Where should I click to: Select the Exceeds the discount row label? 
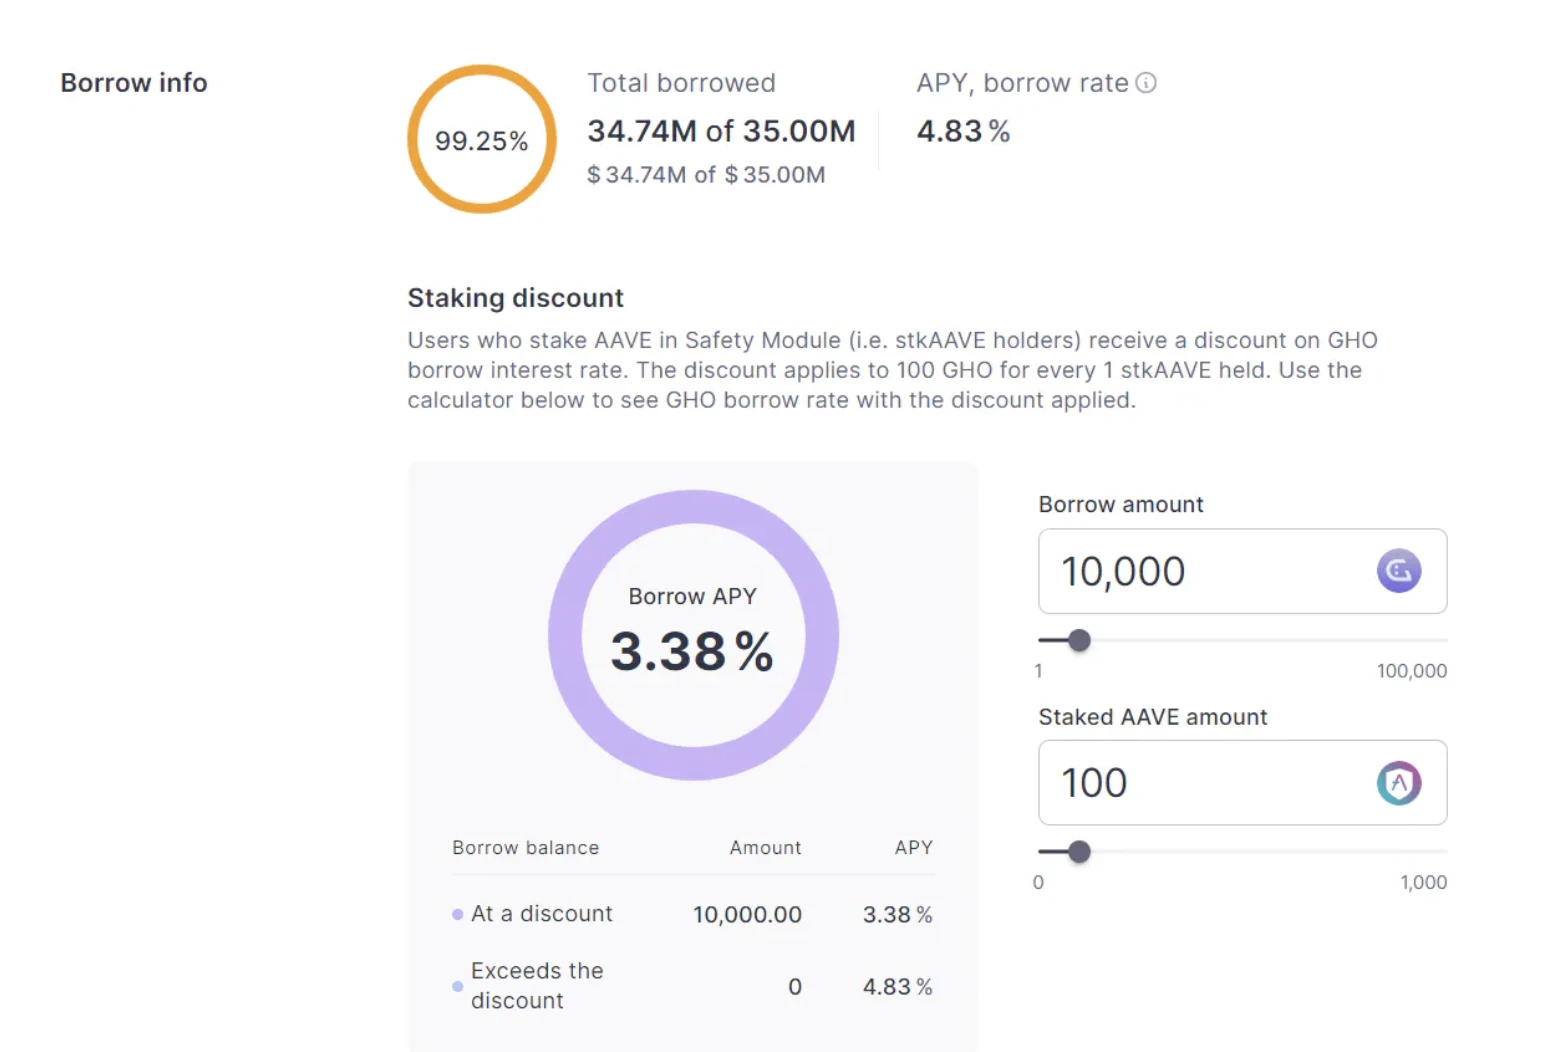click(x=537, y=986)
